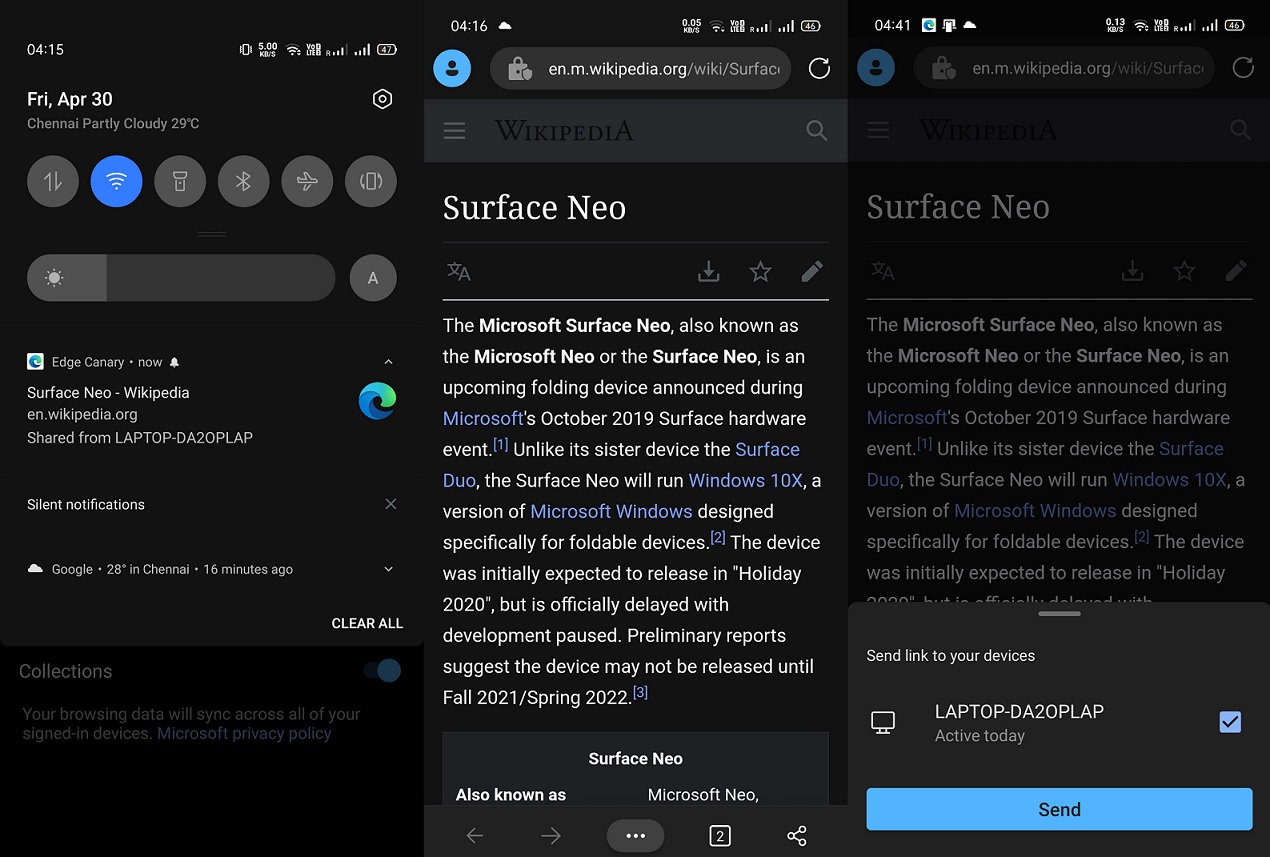Enable Bluetooth in quick settings
The image size is (1270, 857).
tap(243, 181)
